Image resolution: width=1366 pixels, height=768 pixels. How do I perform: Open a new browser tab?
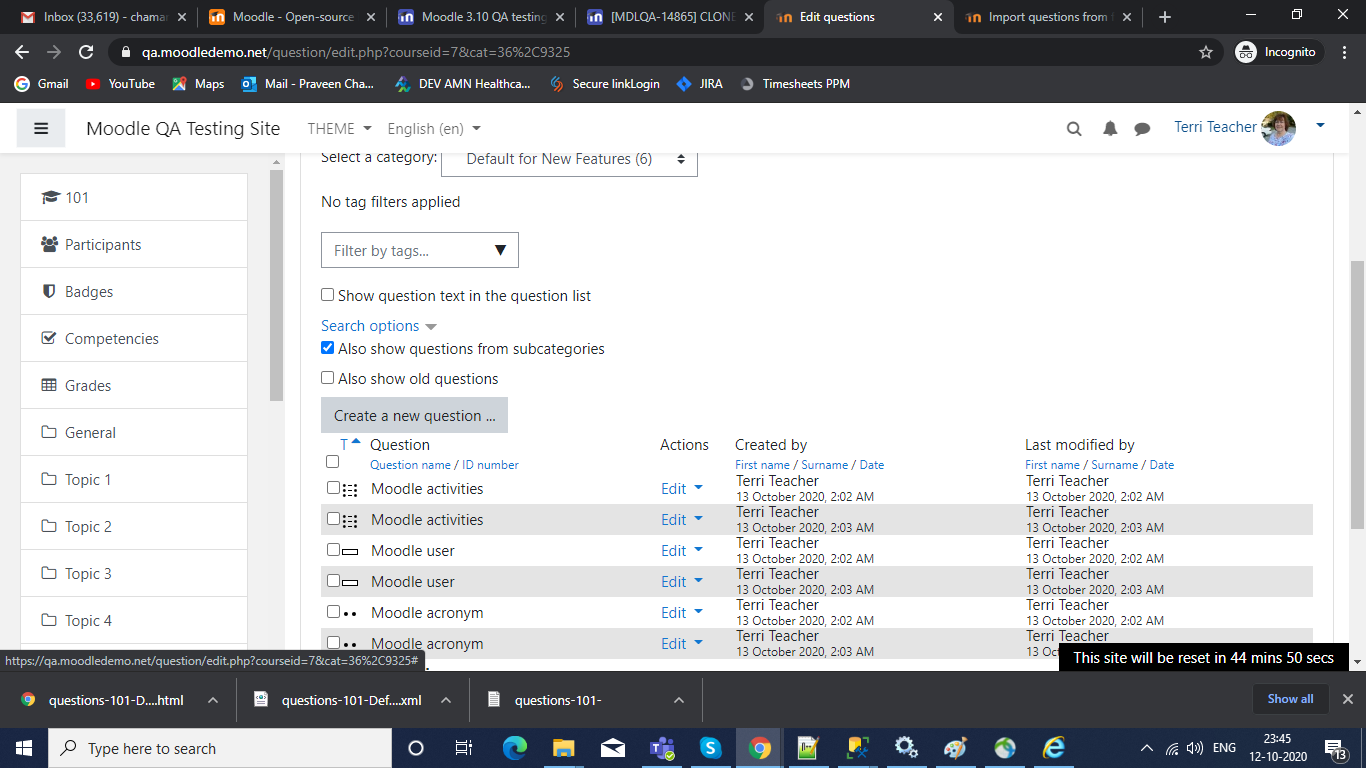tap(1164, 17)
